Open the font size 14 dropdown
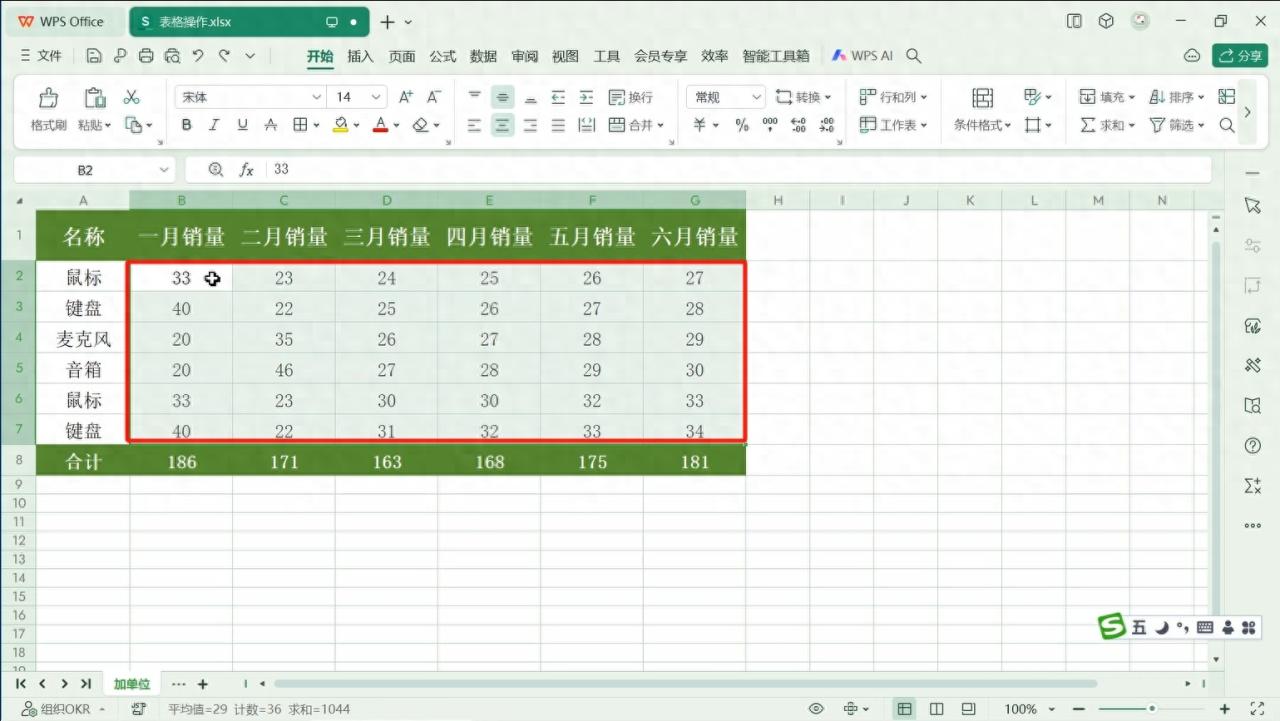The width and height of the screenshot is (1280, 721). tap(376, 97)
